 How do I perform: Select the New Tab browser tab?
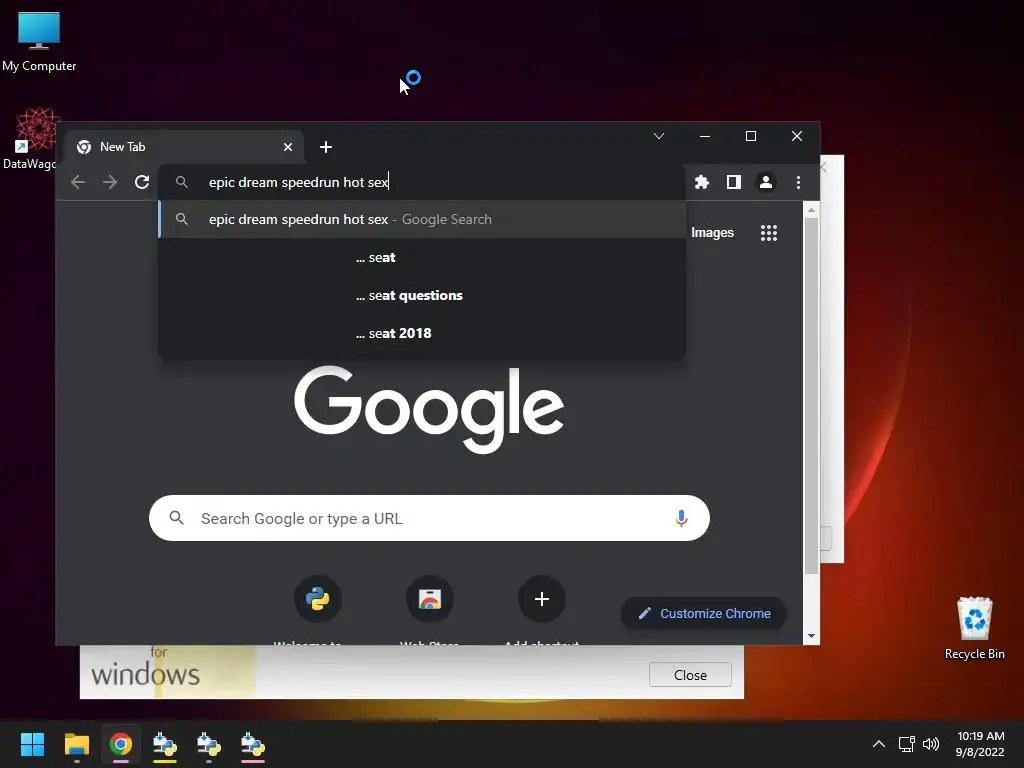tap(183, 147)
